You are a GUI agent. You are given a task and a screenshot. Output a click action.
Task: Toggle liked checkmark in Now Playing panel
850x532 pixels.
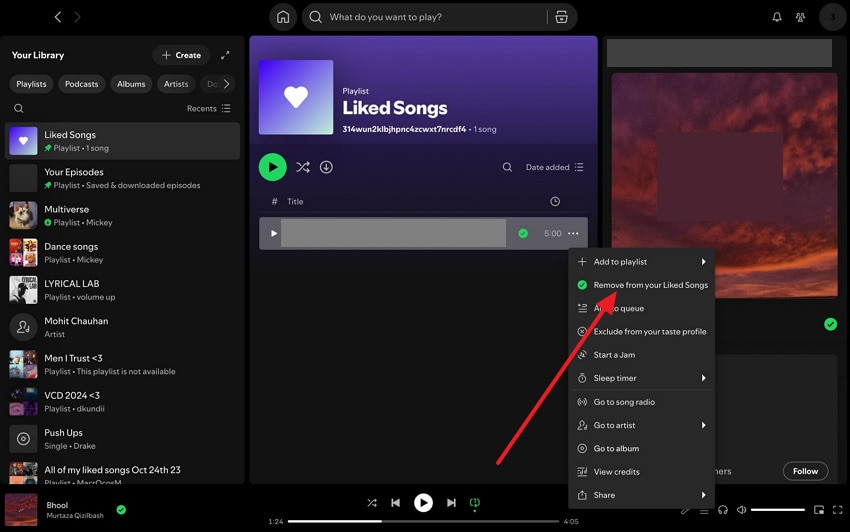(x=830, y=324)
